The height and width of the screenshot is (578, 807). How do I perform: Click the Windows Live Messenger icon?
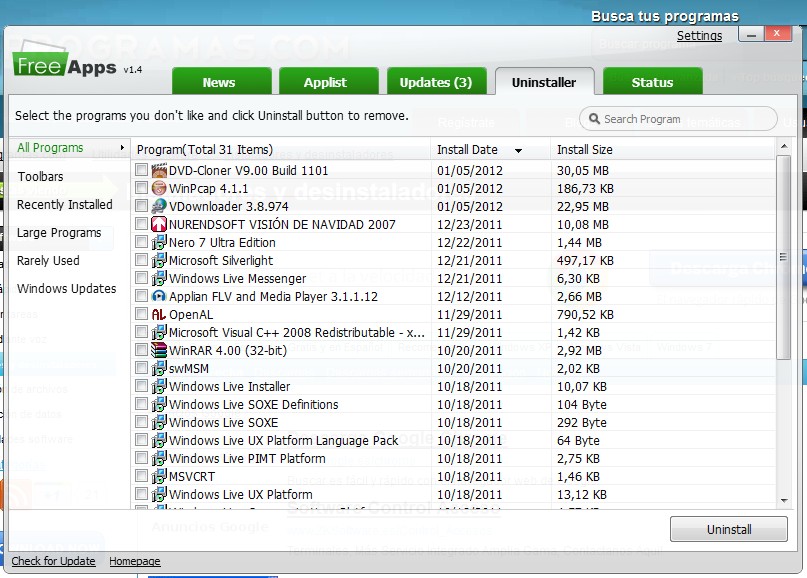click(x=159, y=278)
